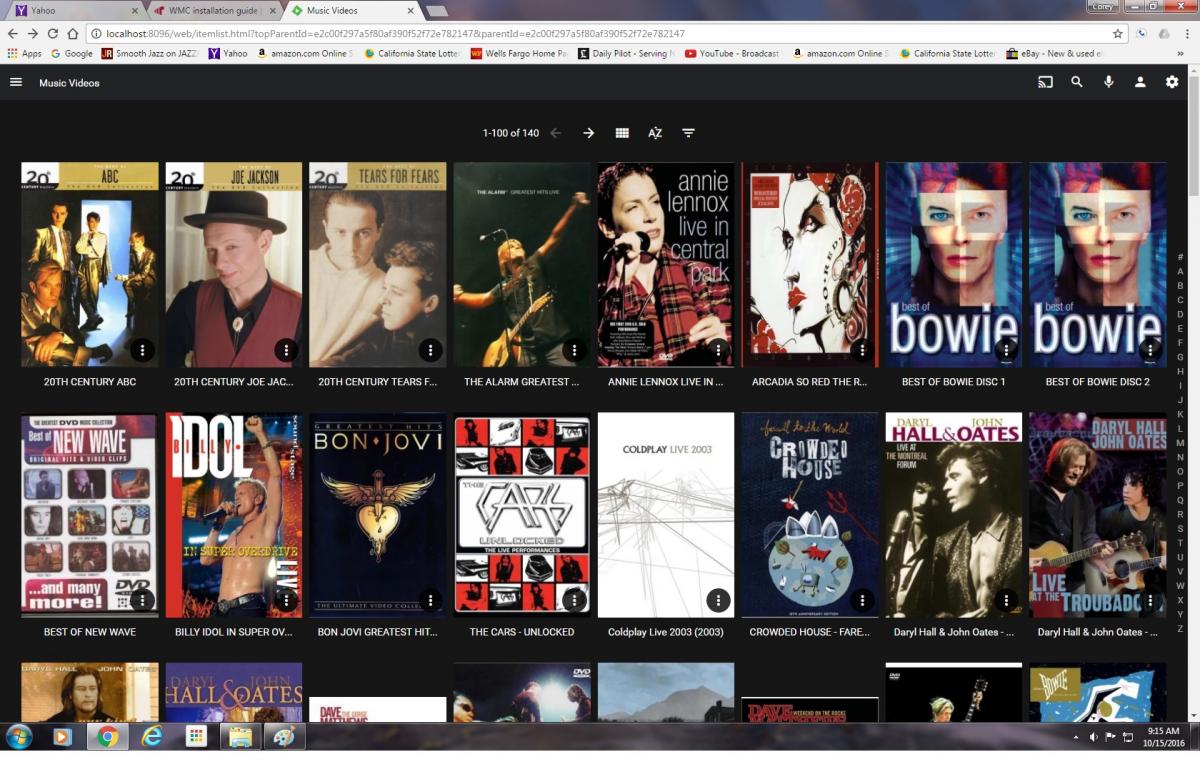Open more options on Arcadia cover
Image resolution: width=1200 pixels, height=762 pixels.
click(x=862, y=350)
